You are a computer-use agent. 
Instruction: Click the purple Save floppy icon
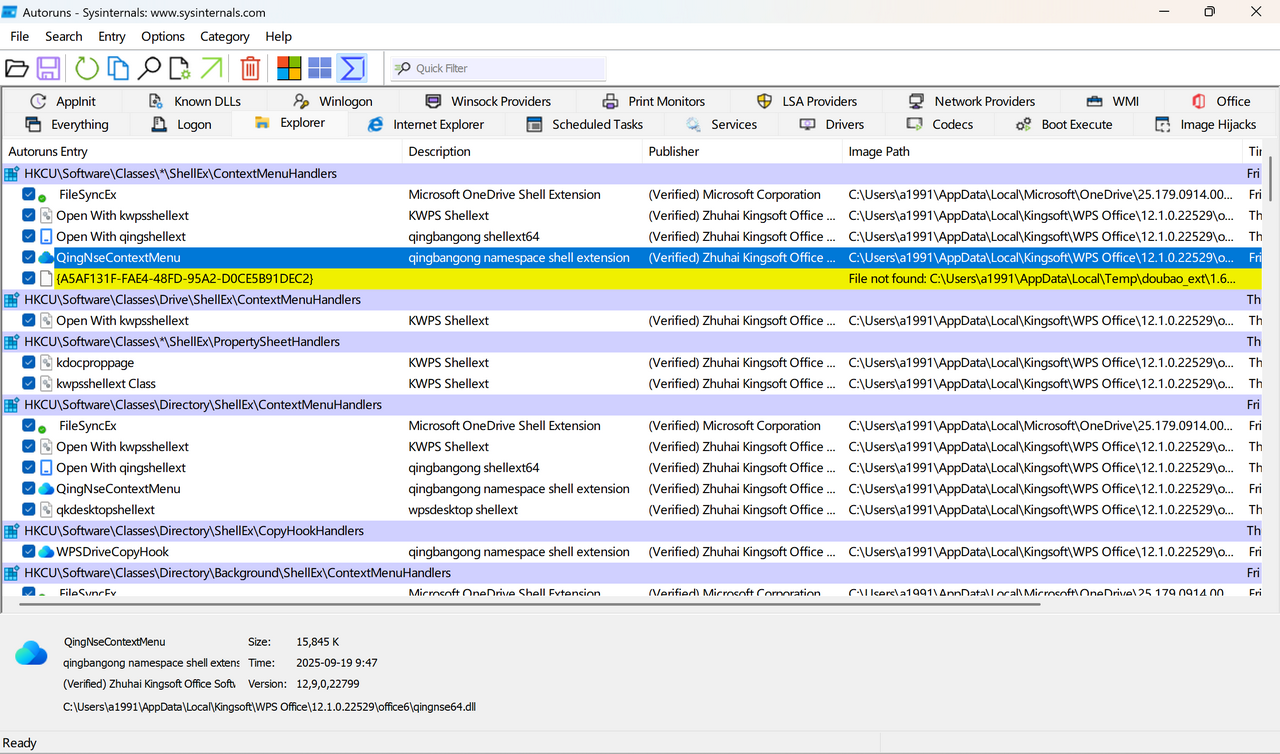(x=48, y=68)
